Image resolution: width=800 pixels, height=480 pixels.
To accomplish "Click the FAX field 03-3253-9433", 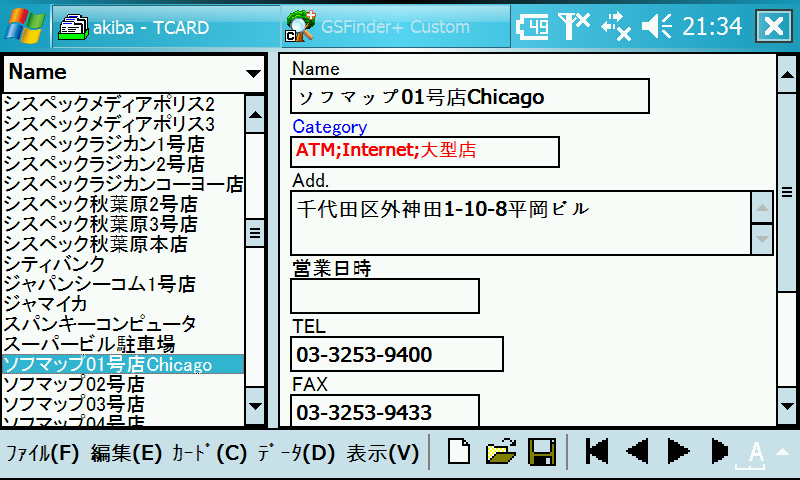I will [x=385, y=411].
